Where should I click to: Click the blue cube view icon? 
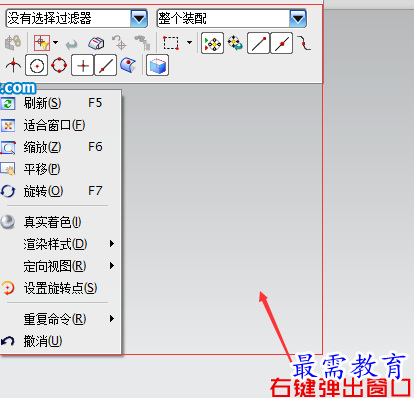(157, 65)
